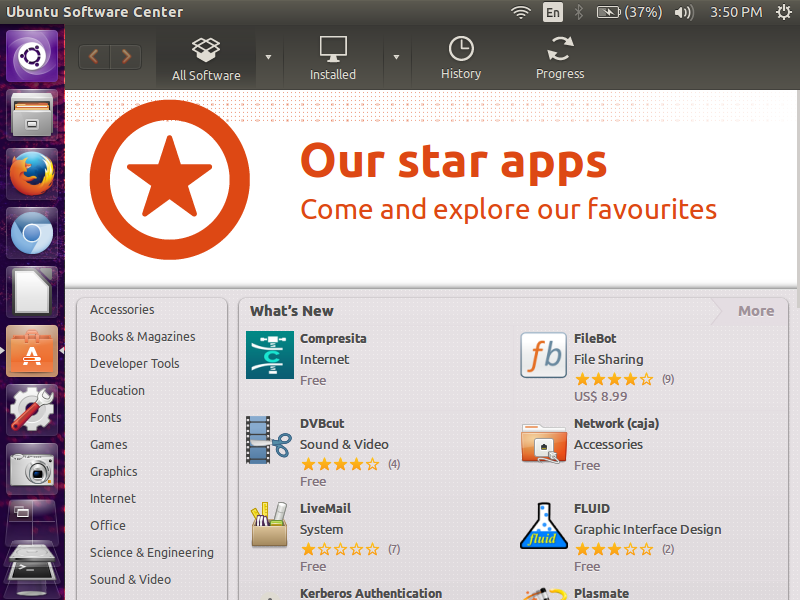The height and width of the screenshot is (600, 800).
Task: Launch Chromium browser from the launcher
Action: point(32,233)
